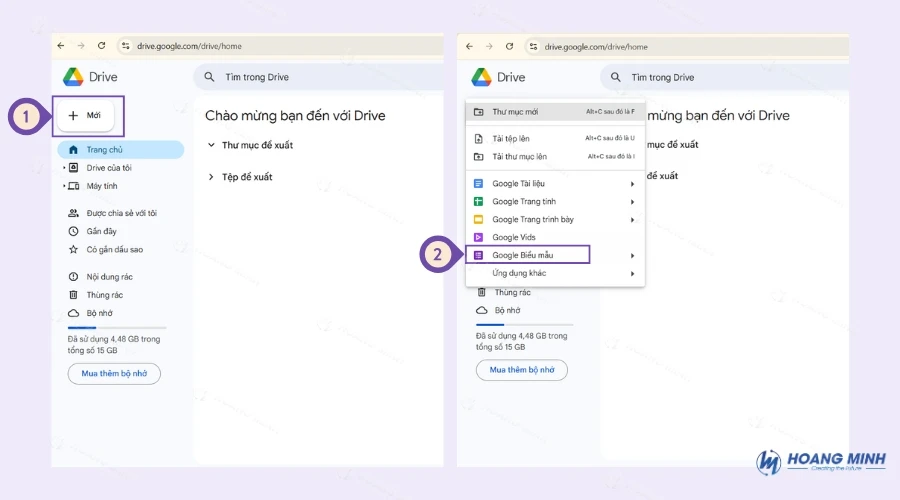Click storage usage bar in left sidebar
The image size is (900, 500).
pos(117,327)
